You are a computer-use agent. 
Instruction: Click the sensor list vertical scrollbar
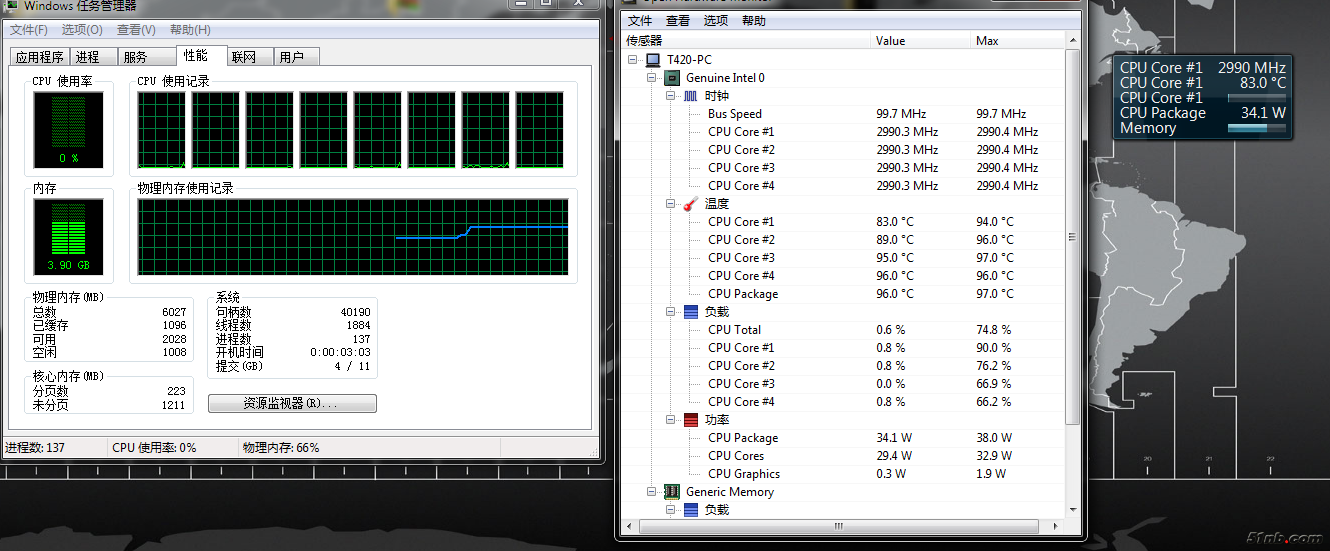(x=1073, y=237)
